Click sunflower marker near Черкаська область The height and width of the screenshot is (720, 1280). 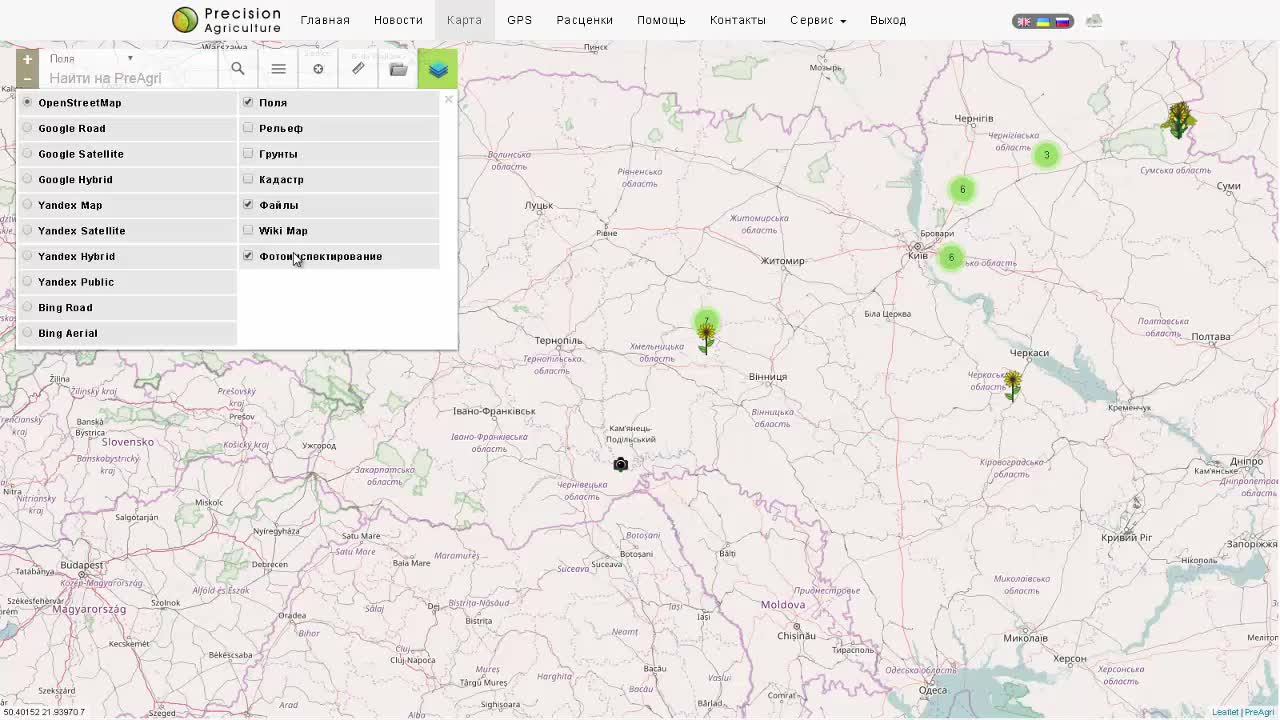[1013, 386]
